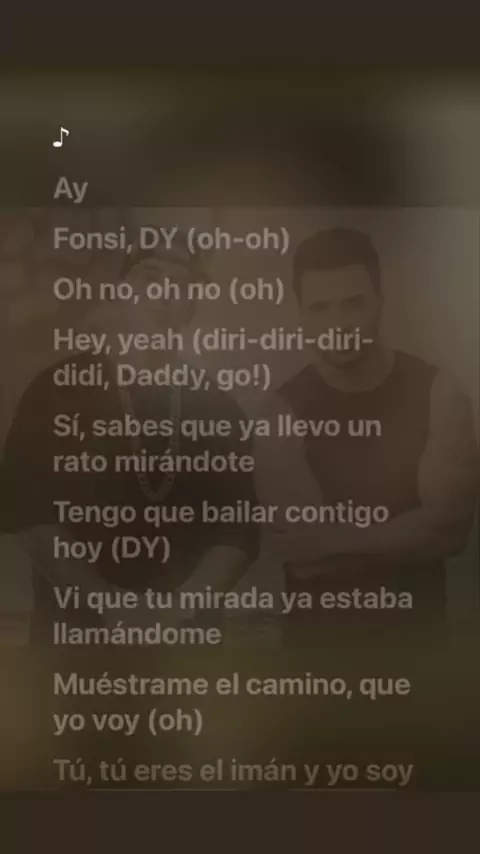Image resolution: width=480 pixels, height=854 pixels.
Task: Jump to "Tengo que bailar contigo" line
Action: (221, 513)
